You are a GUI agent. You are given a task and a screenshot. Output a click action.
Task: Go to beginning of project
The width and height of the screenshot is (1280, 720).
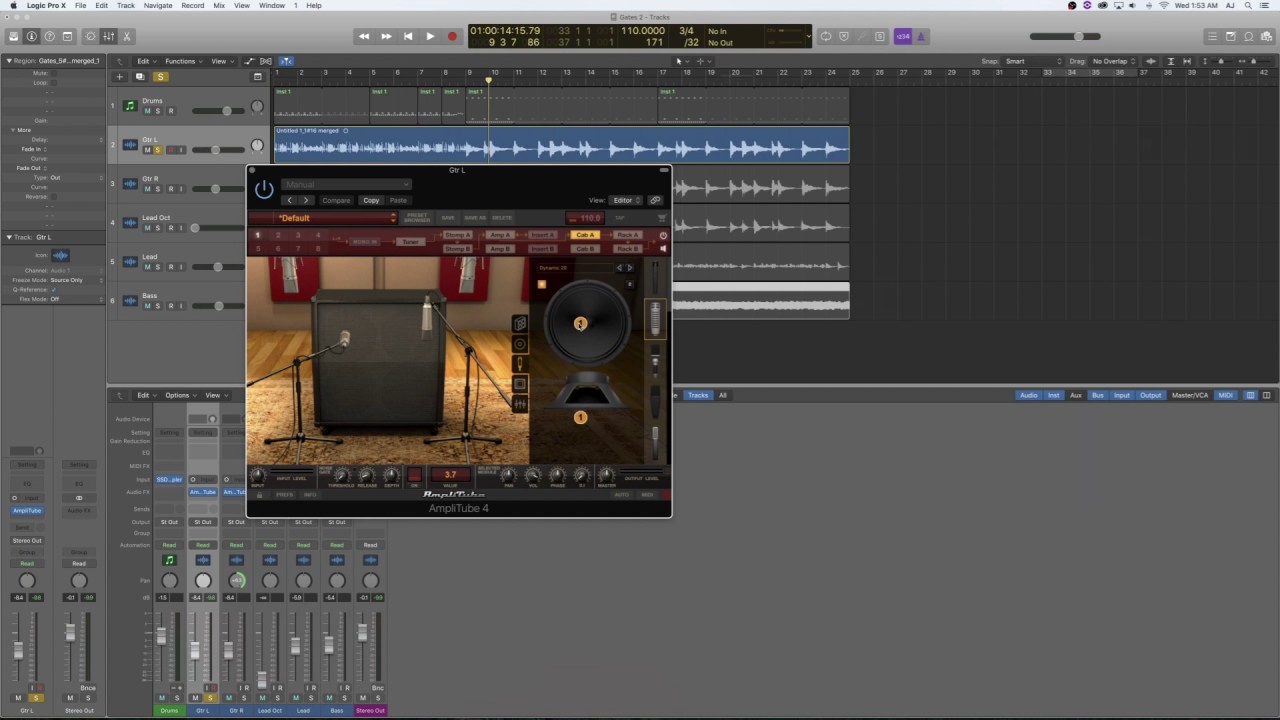[408, 37]
